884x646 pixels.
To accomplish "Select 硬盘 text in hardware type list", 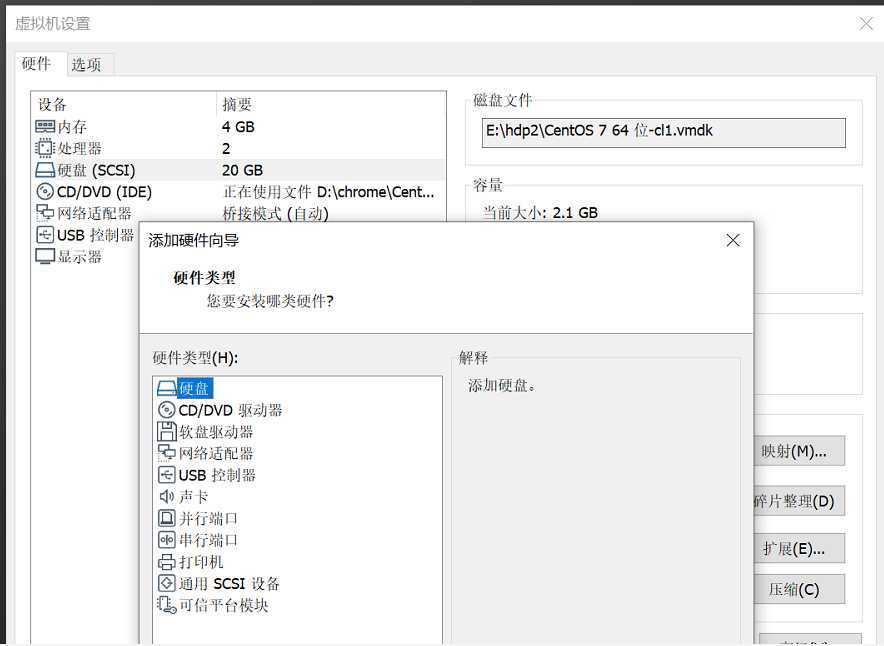I will click(194, 388).
